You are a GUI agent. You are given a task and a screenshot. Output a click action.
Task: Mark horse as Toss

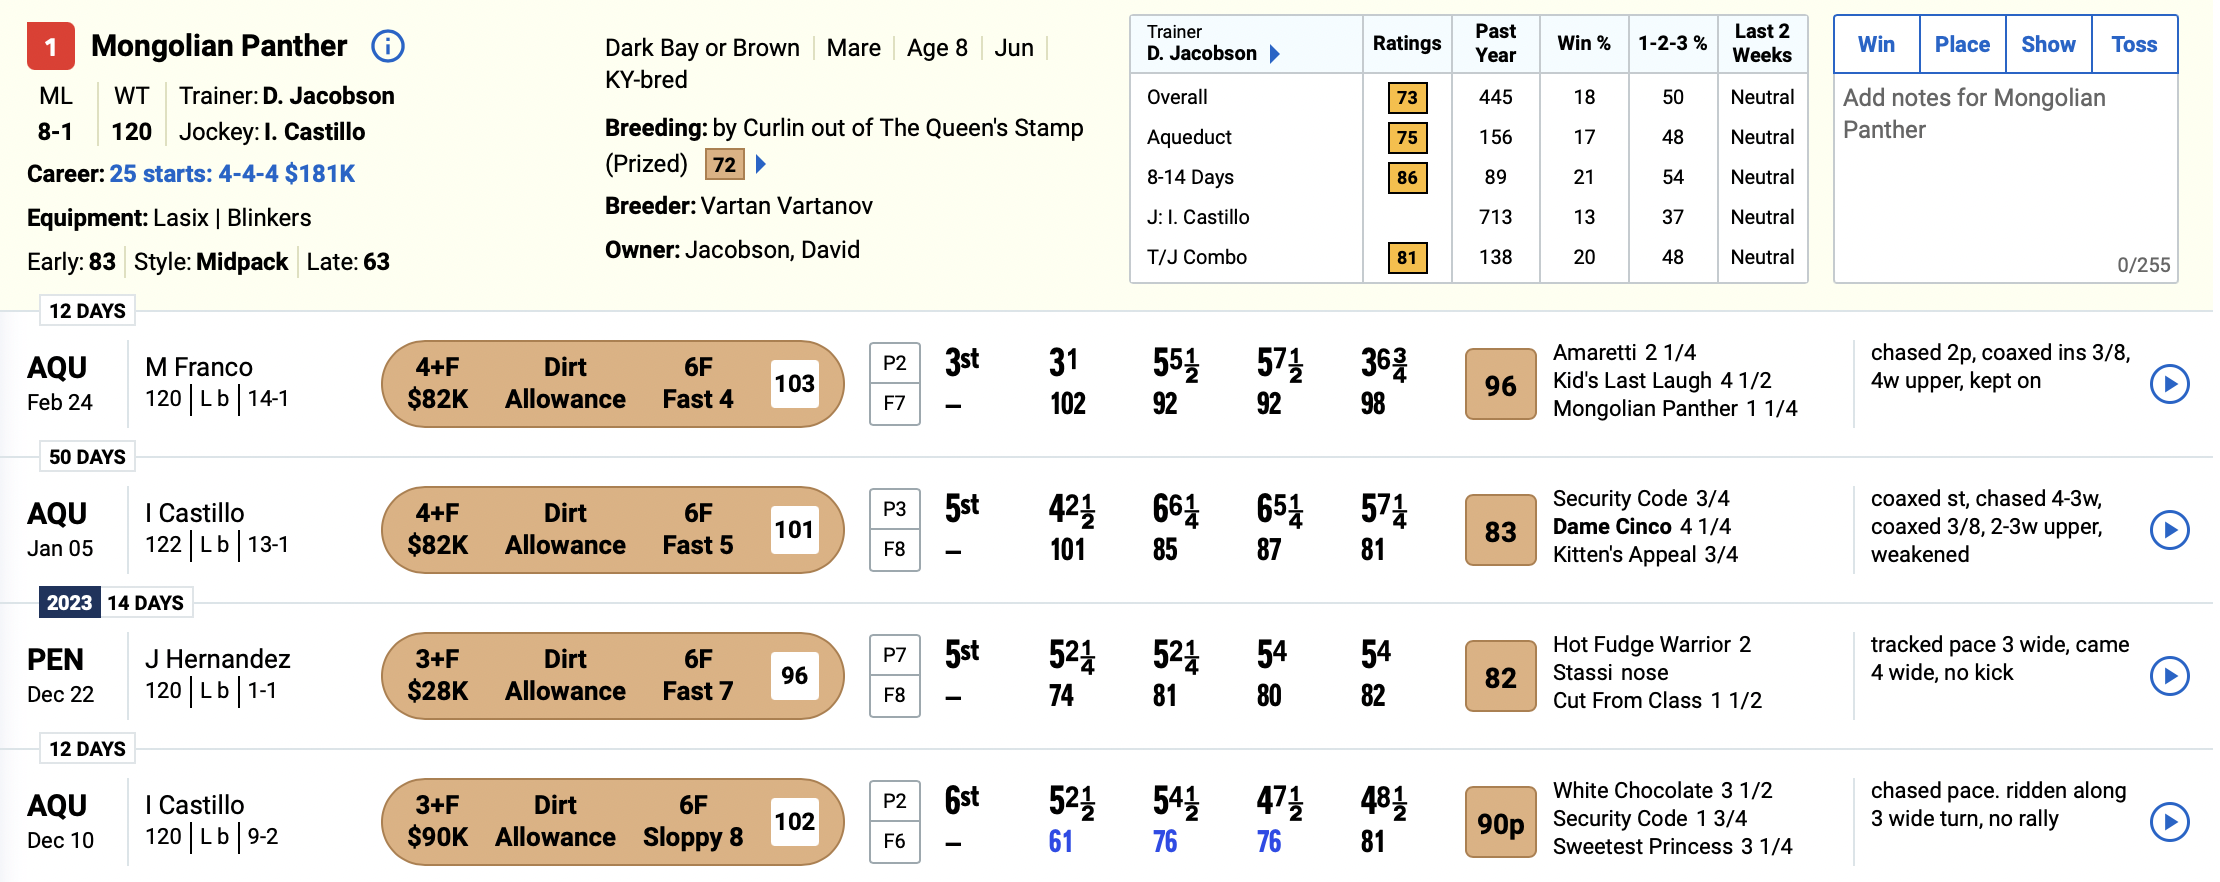pos(2135,44)
